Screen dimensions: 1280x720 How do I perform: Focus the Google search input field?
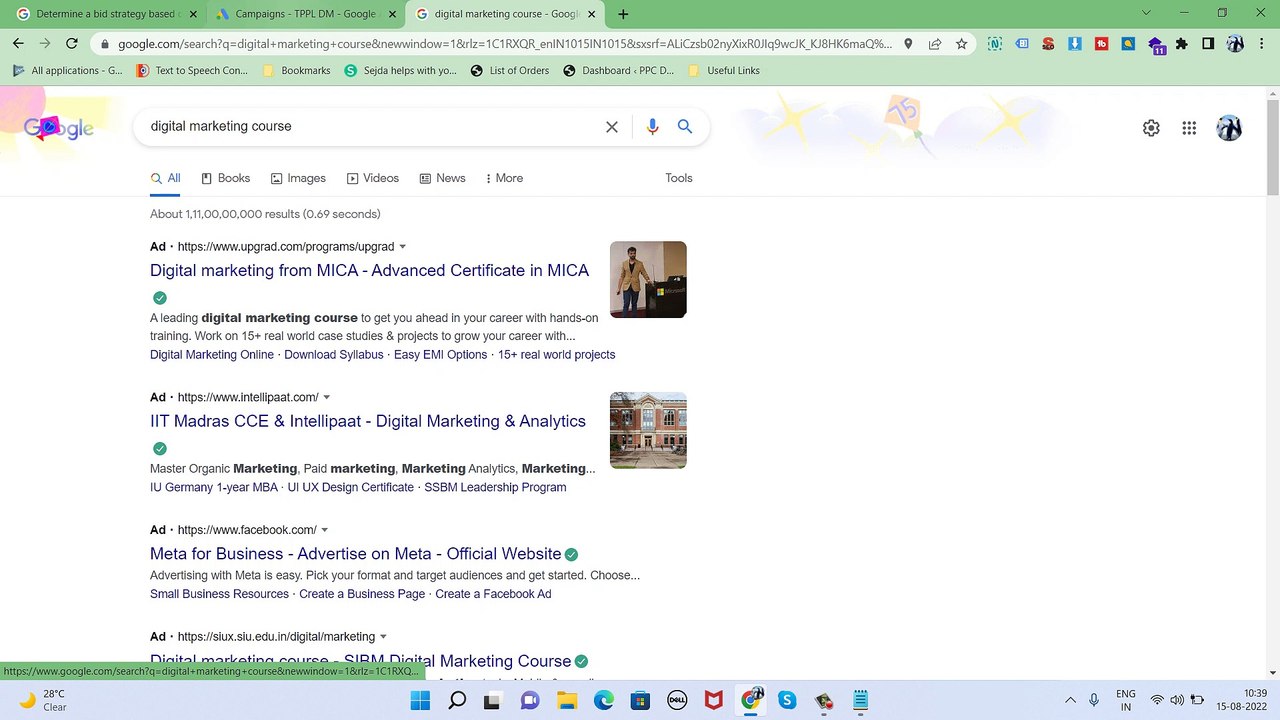[x=370, y=127]
